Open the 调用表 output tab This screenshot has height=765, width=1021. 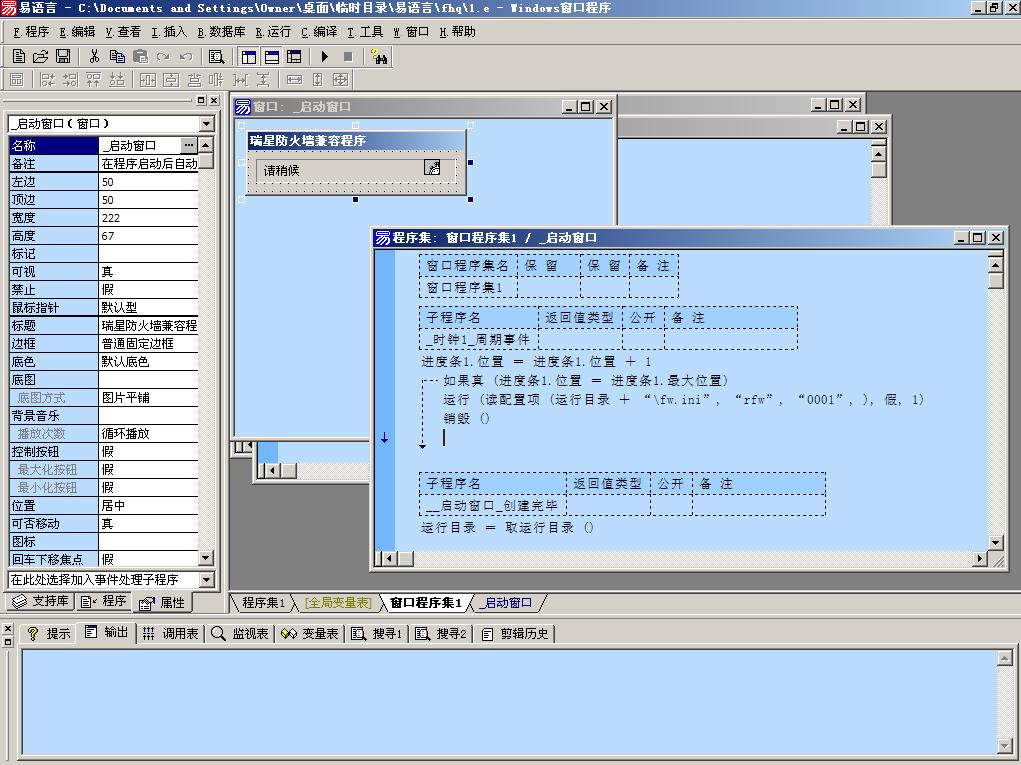[171, 633]
